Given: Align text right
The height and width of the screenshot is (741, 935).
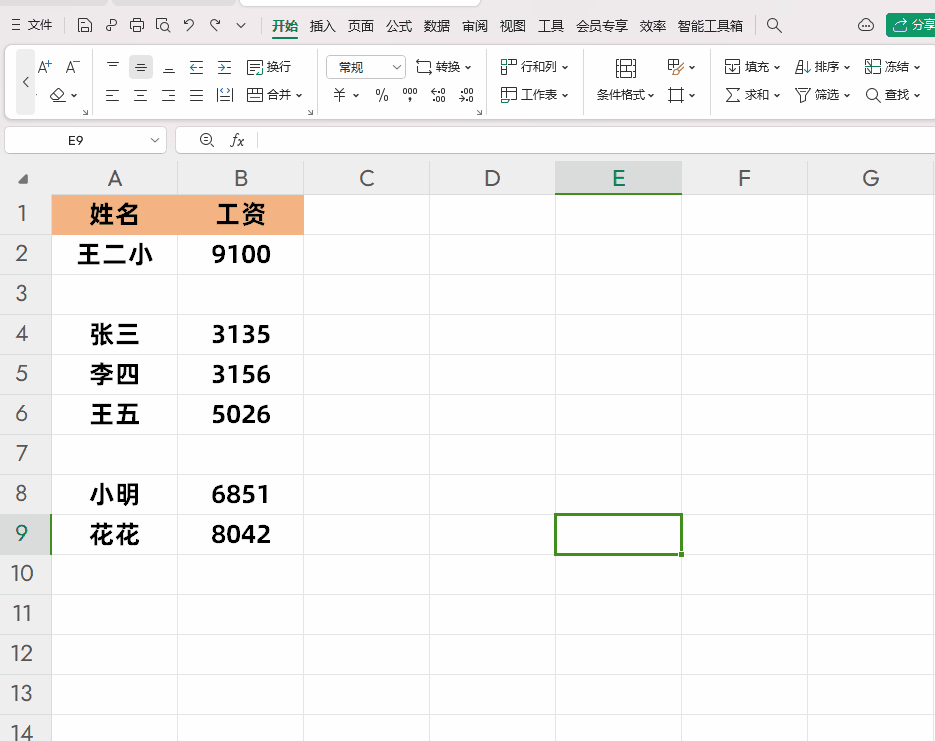Looking at the screenshot, I should click(169, 95).
